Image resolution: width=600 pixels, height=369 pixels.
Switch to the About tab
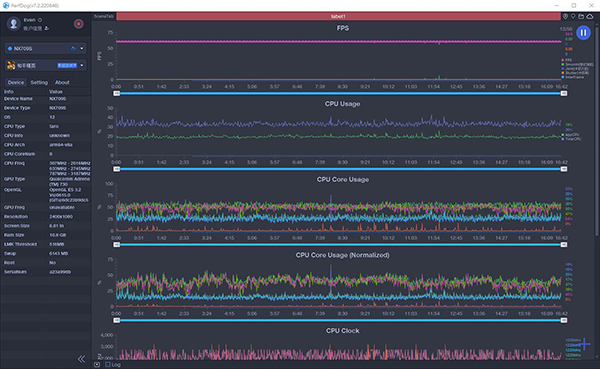(x=62, y=82)
